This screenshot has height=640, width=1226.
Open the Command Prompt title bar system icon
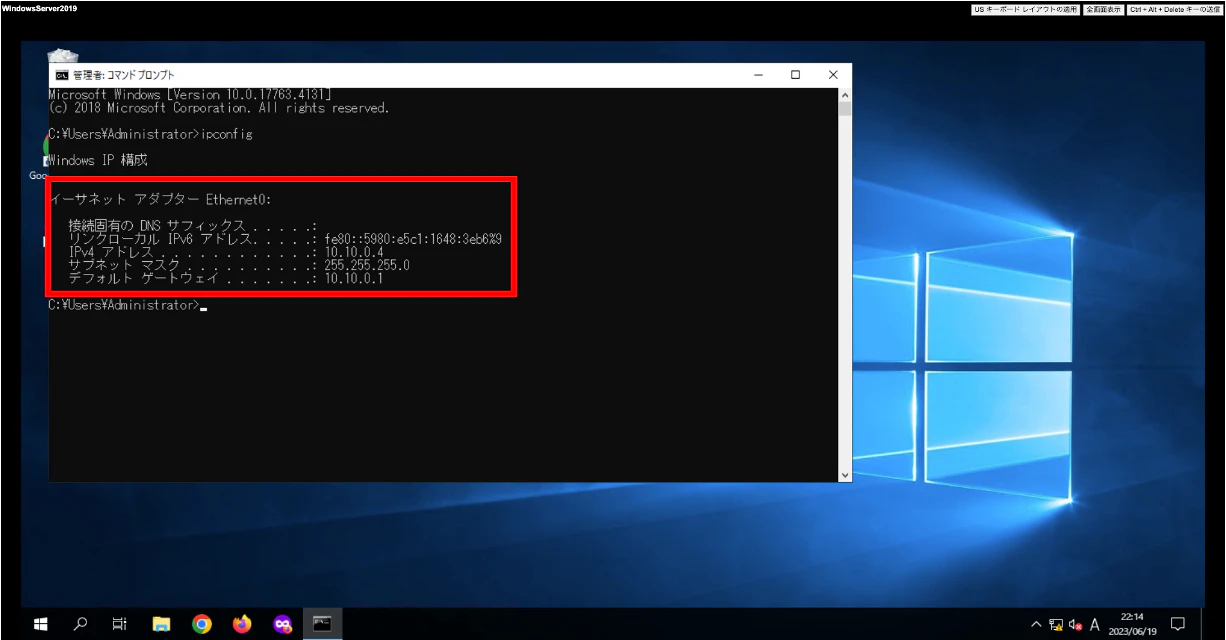61,75
